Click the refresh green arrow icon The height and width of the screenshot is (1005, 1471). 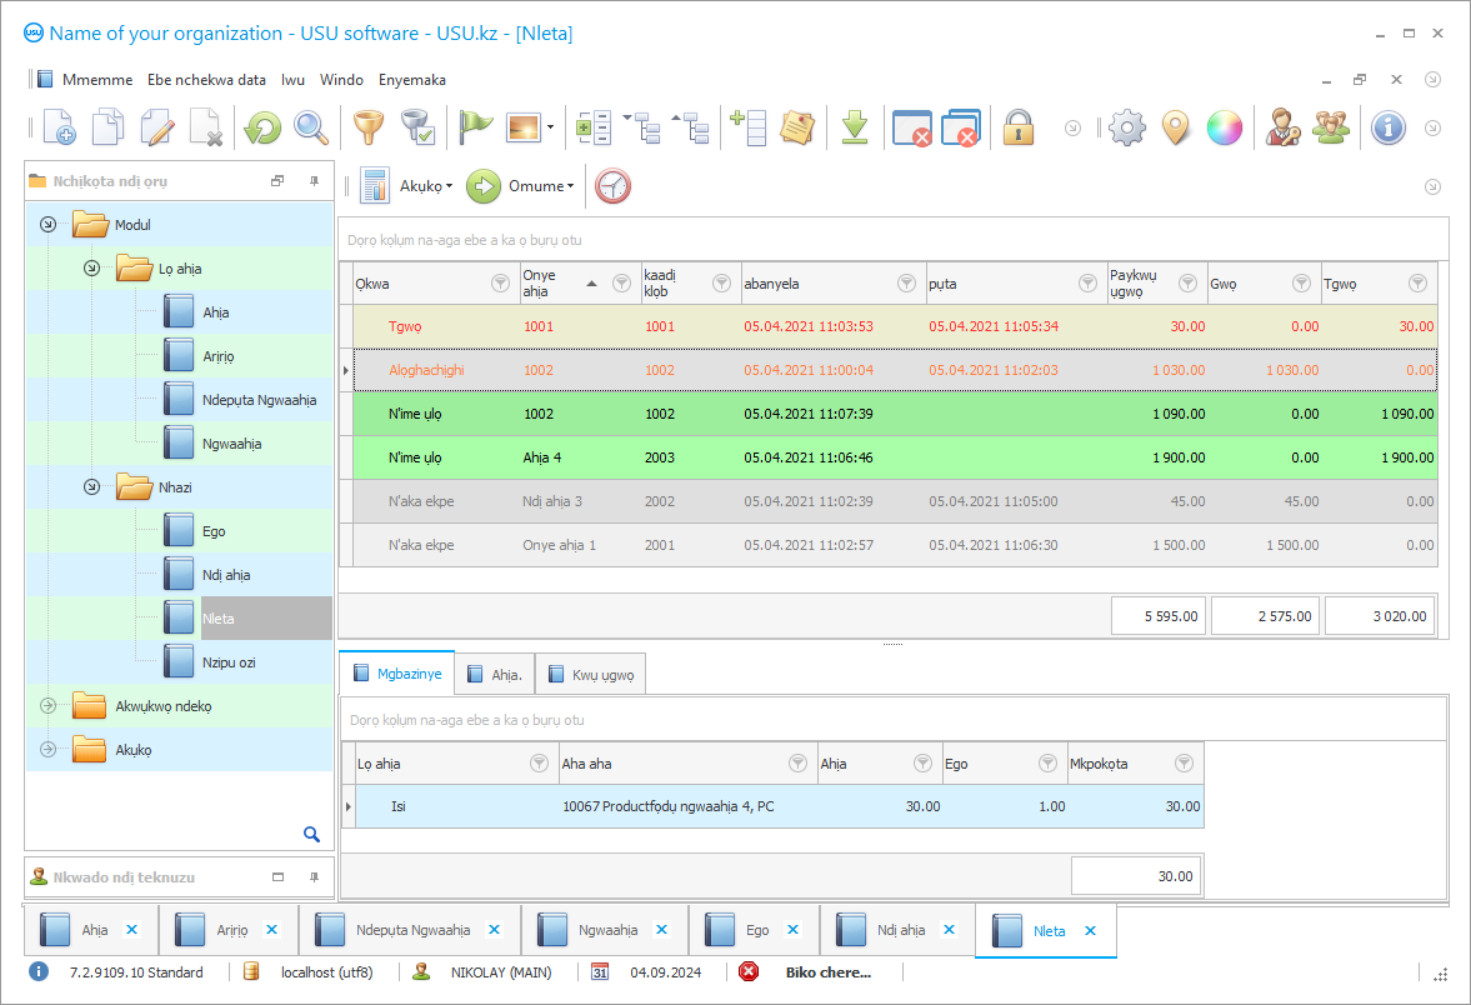click(263, 128)
